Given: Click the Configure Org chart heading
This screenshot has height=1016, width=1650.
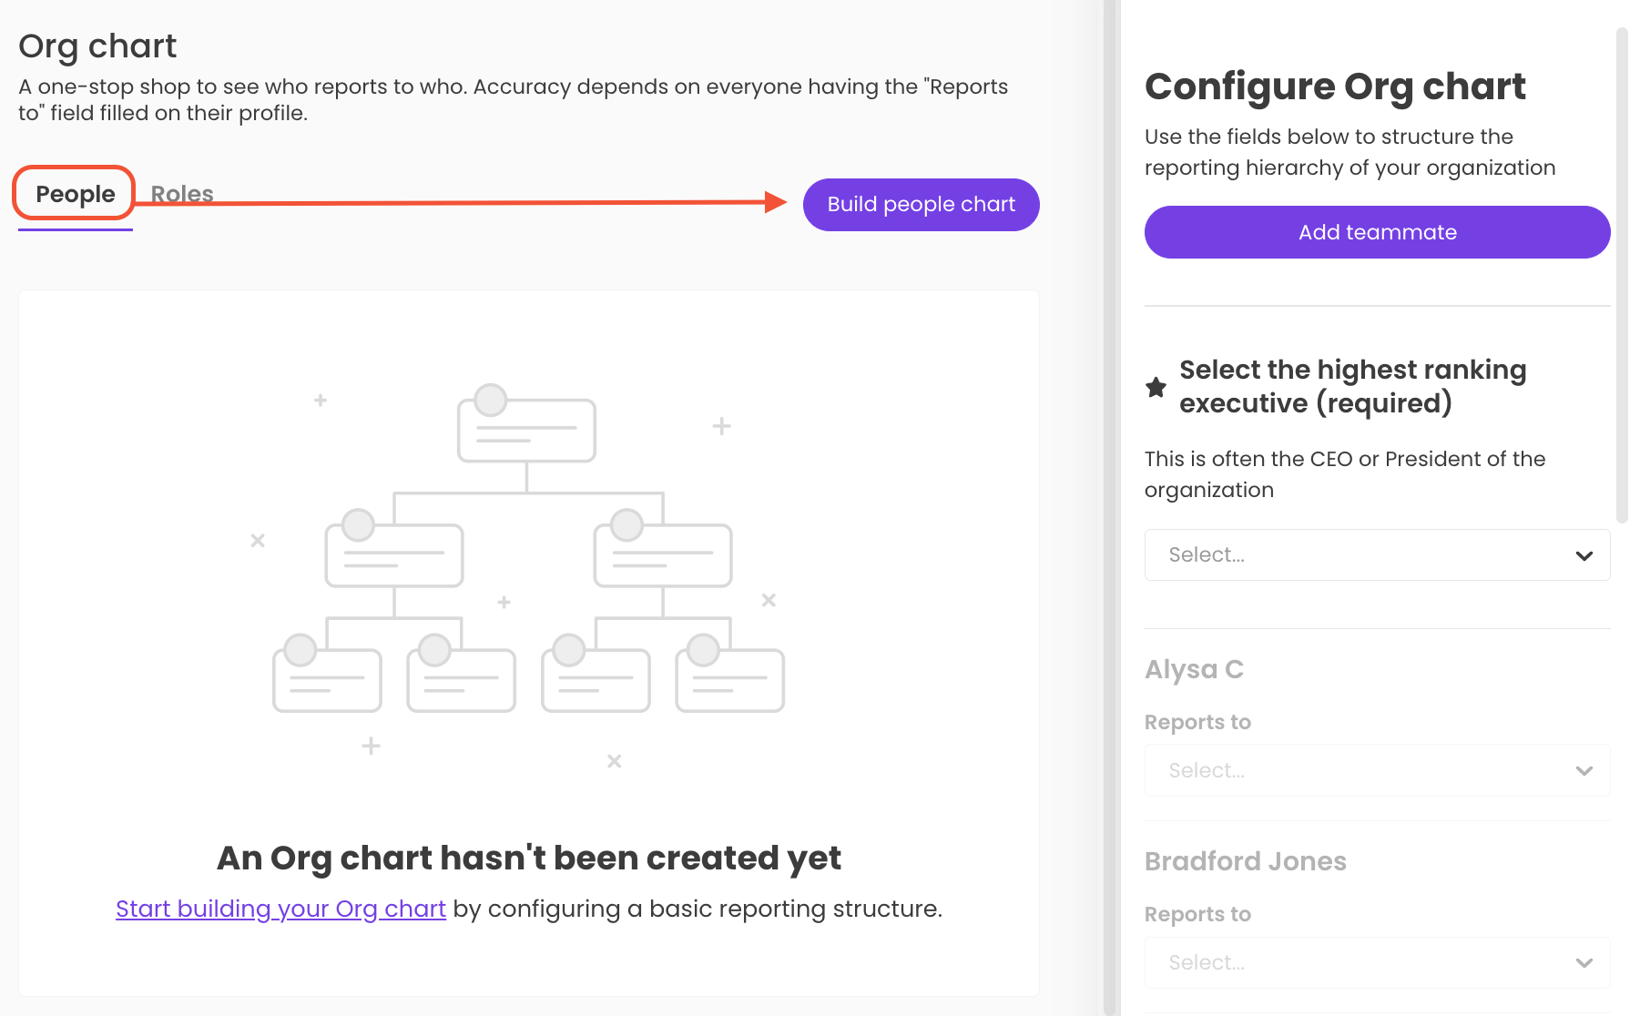Looking at the screenshot, I should (x=1335, y=87).
